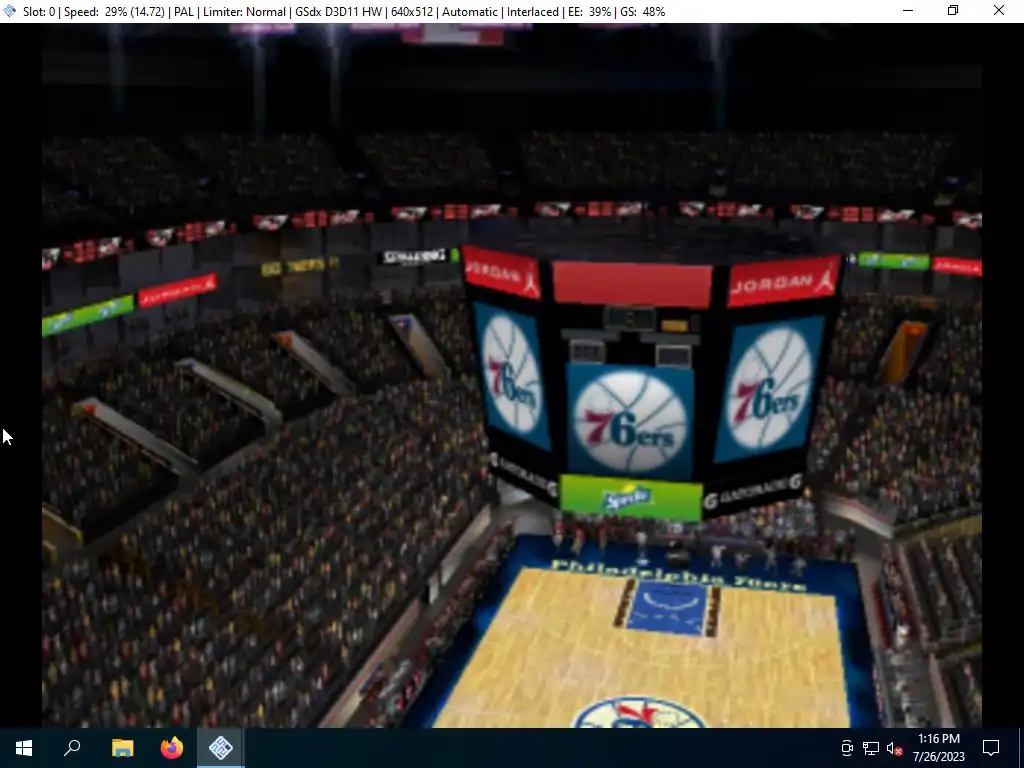Open the Meet Now tray icon

[x=846, y=748]
